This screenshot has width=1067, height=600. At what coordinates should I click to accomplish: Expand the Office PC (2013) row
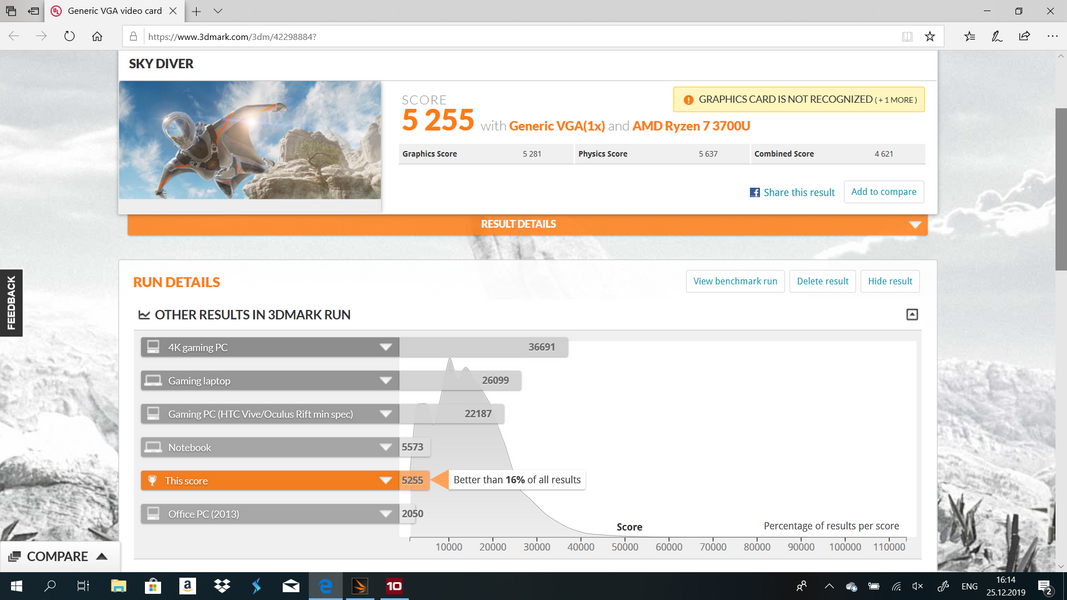385,514
